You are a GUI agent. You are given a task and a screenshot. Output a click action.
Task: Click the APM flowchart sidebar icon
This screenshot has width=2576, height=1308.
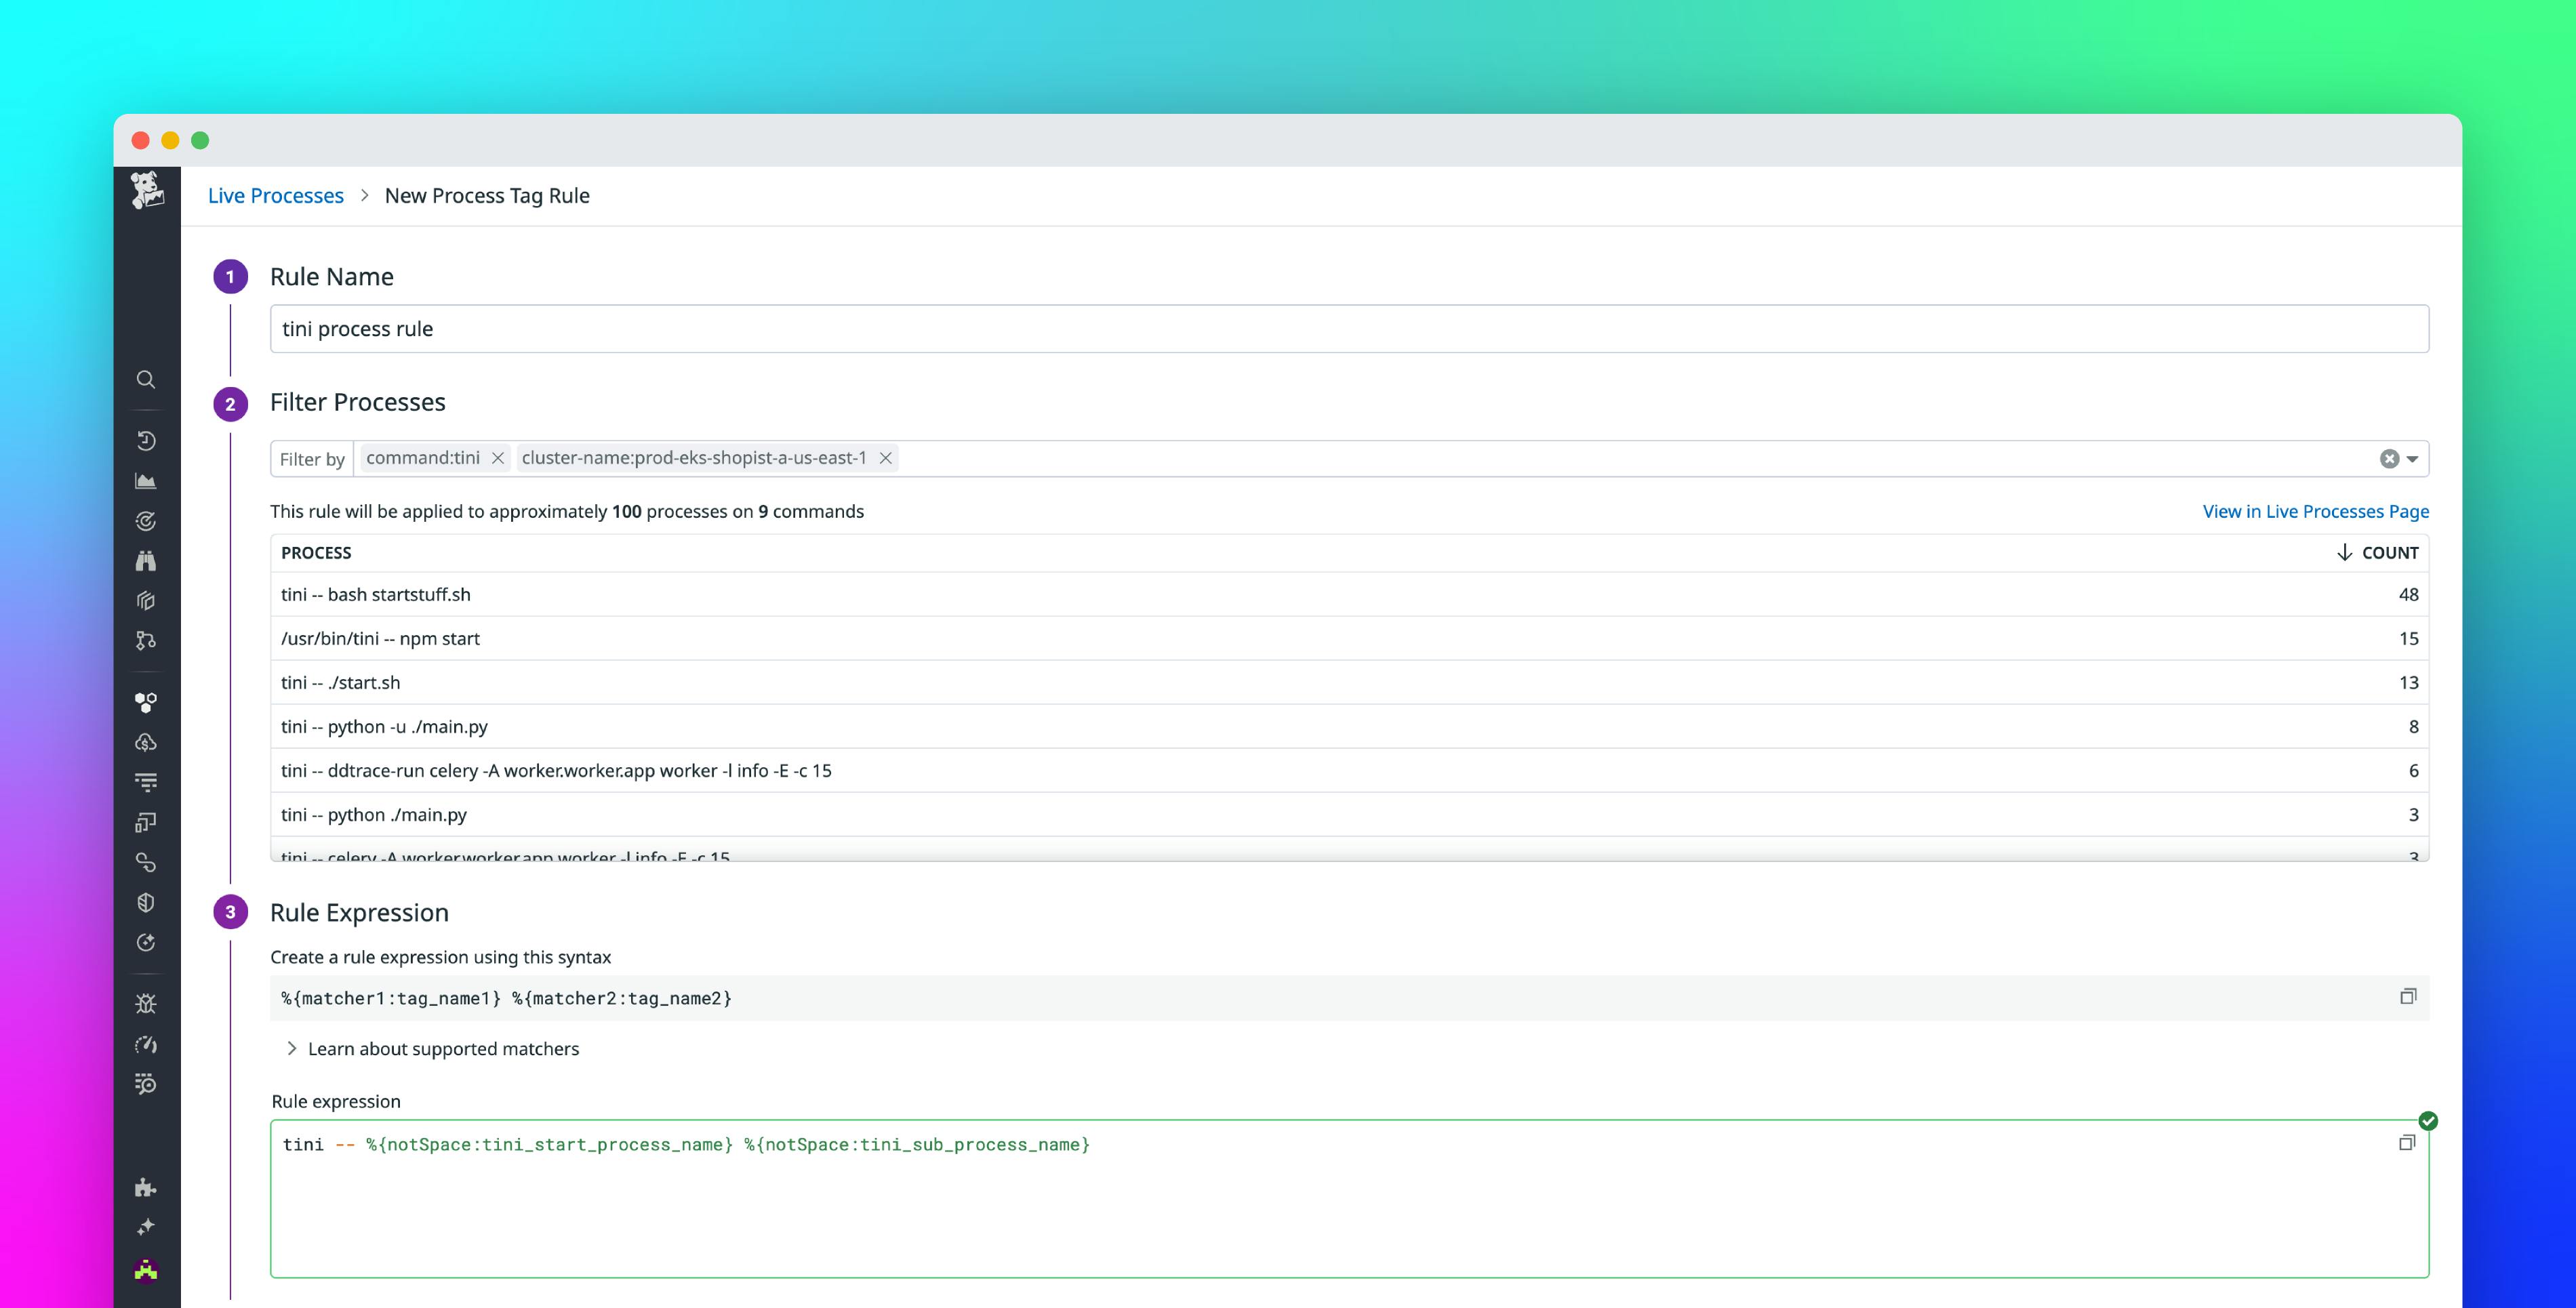point(146,641)
